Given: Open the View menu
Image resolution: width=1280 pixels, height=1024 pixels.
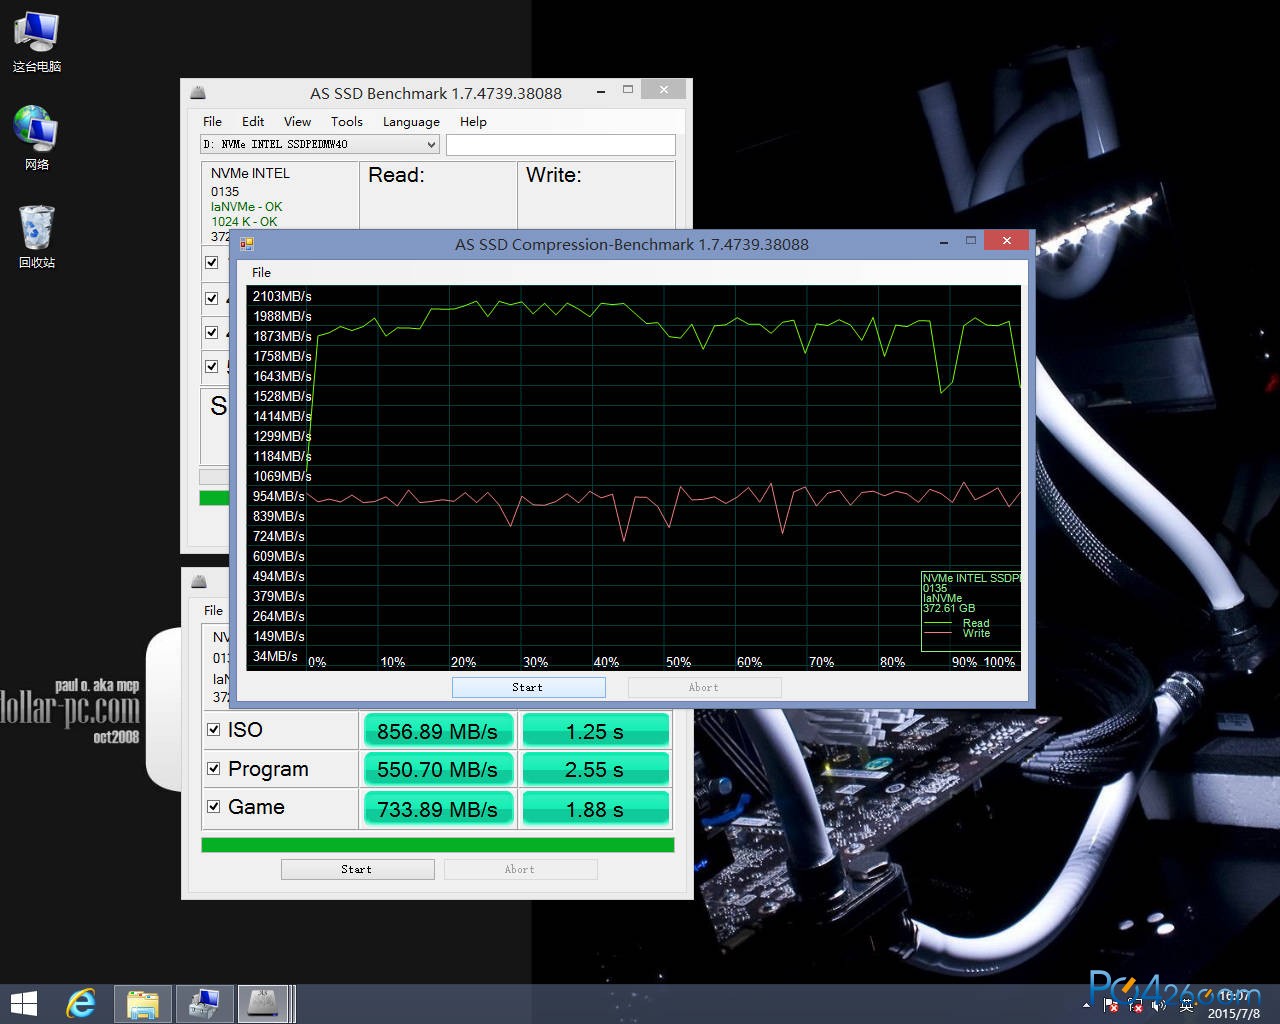Looking at the screenshot, I should (297, 121).
